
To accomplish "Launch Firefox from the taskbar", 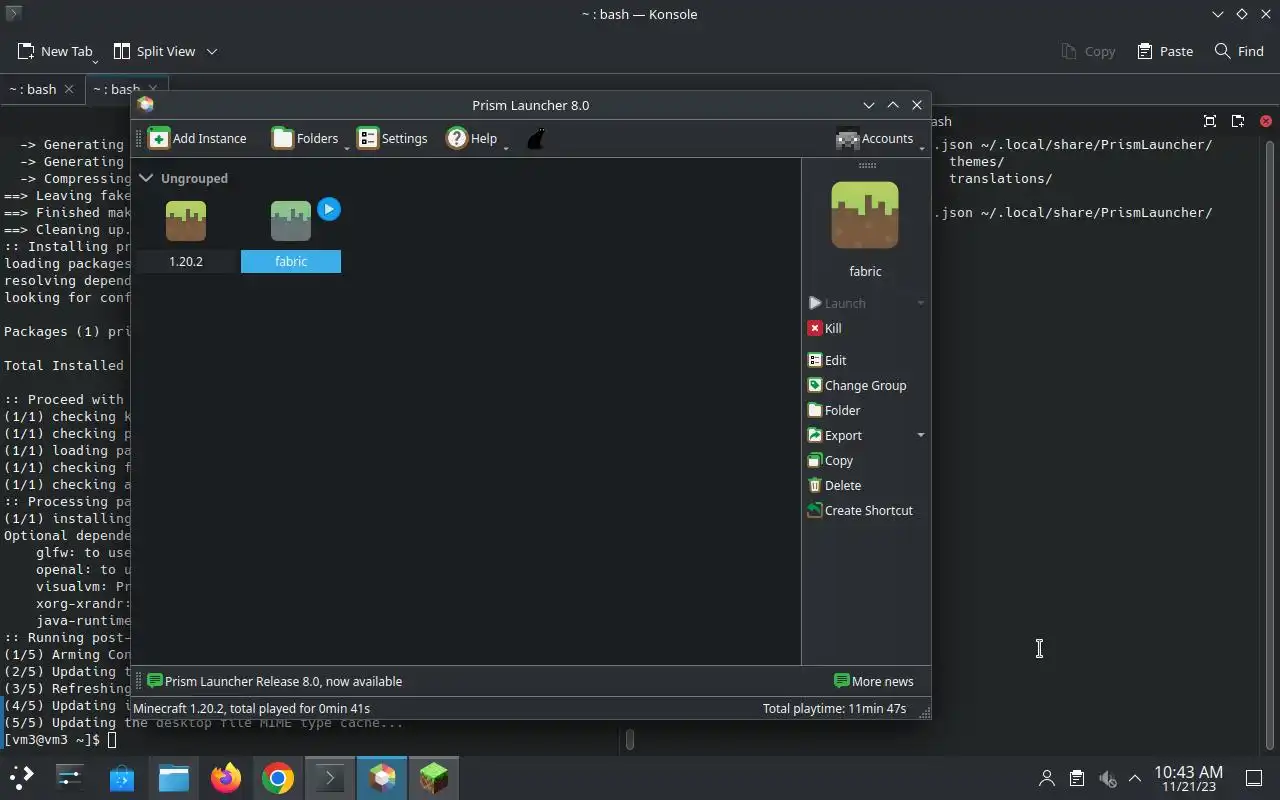I will click(x=226, y=777).
